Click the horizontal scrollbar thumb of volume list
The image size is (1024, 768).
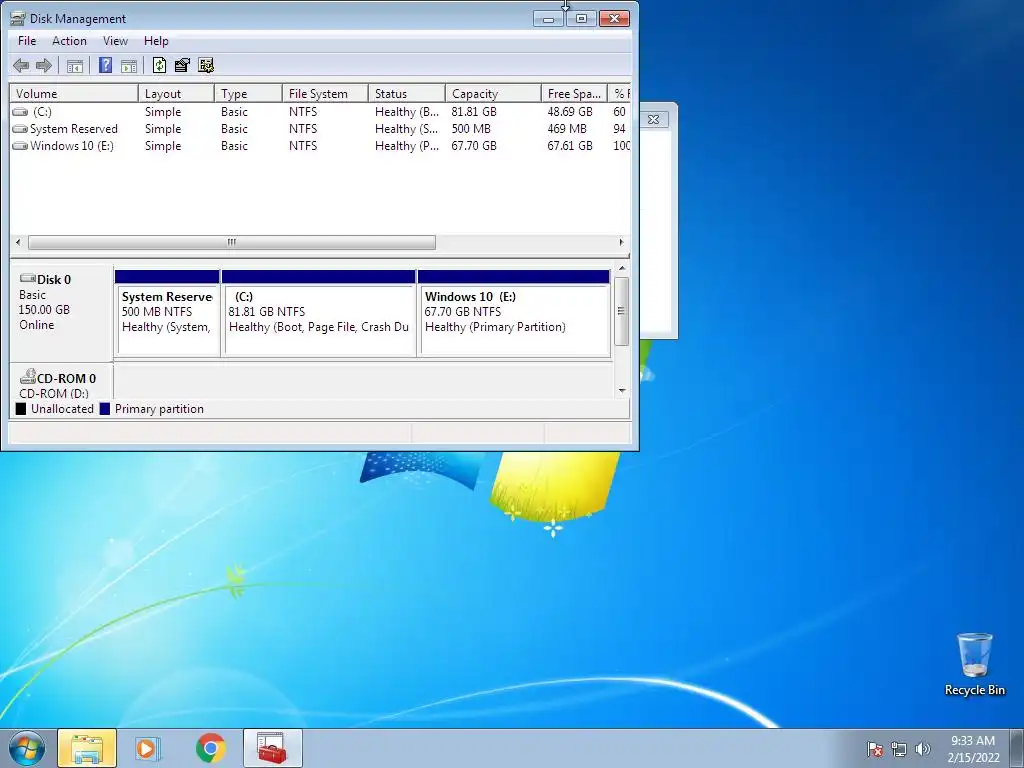tap(232, 242)
